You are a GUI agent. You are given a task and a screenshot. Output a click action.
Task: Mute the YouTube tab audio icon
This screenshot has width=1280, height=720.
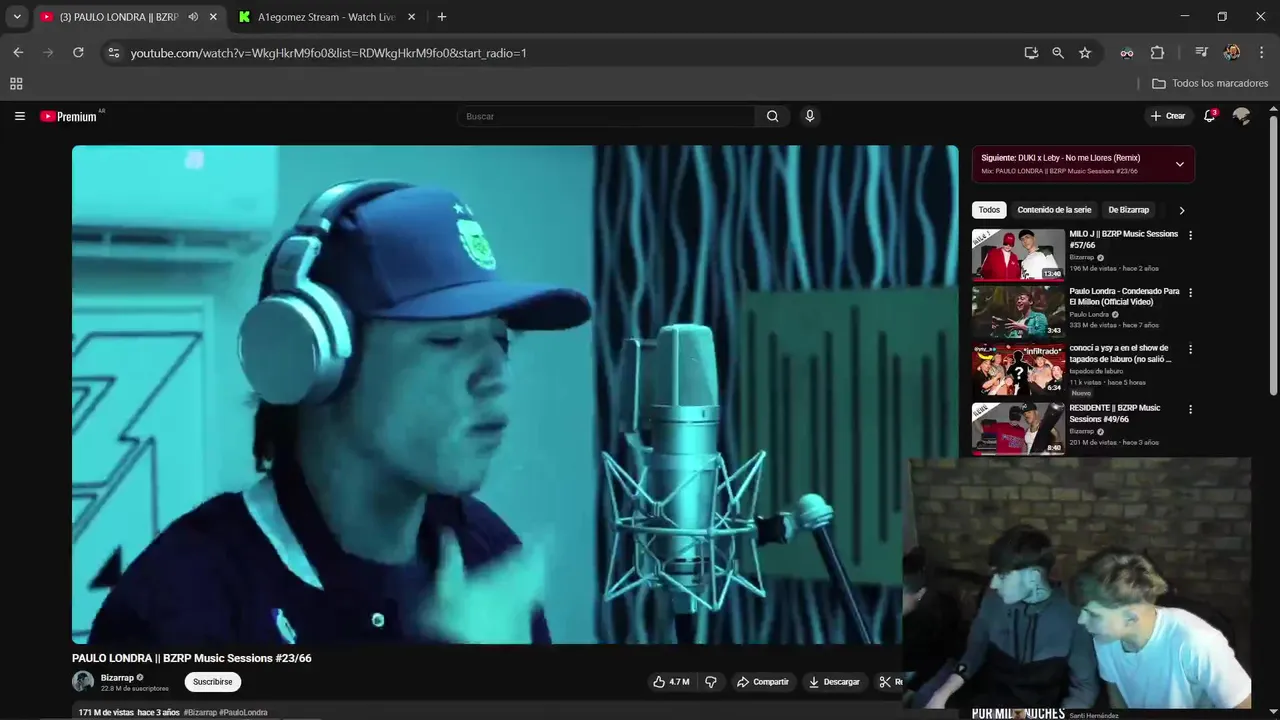193,17
